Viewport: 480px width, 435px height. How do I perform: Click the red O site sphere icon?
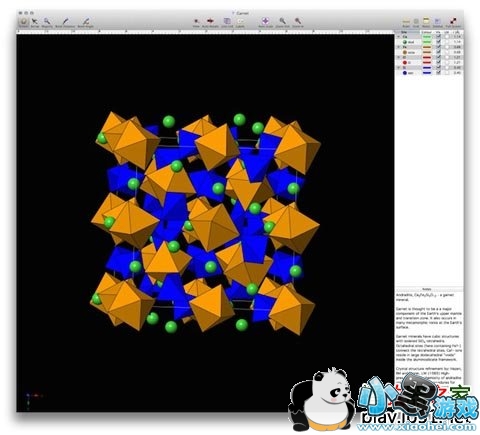tap(405, 62)
